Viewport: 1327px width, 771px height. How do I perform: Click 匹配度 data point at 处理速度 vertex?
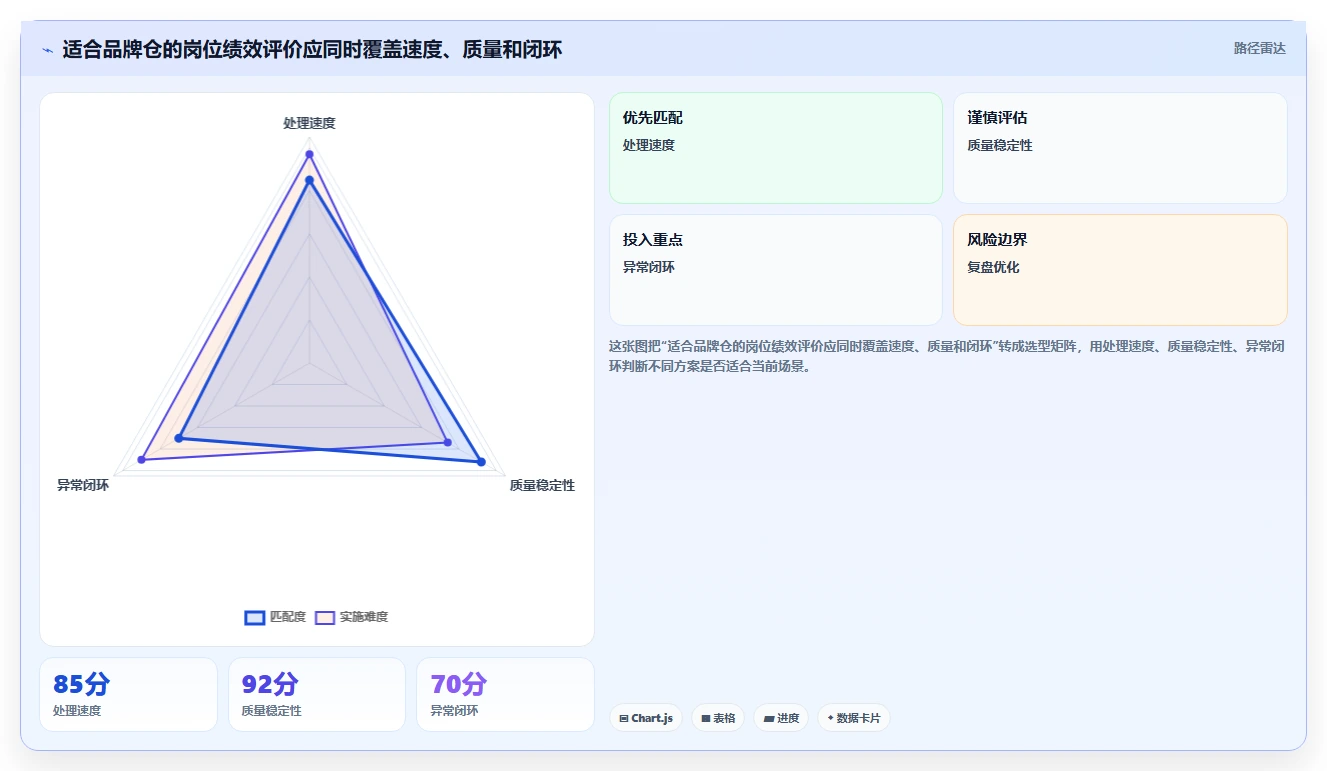pyautogui.click(x=309, y=180)
